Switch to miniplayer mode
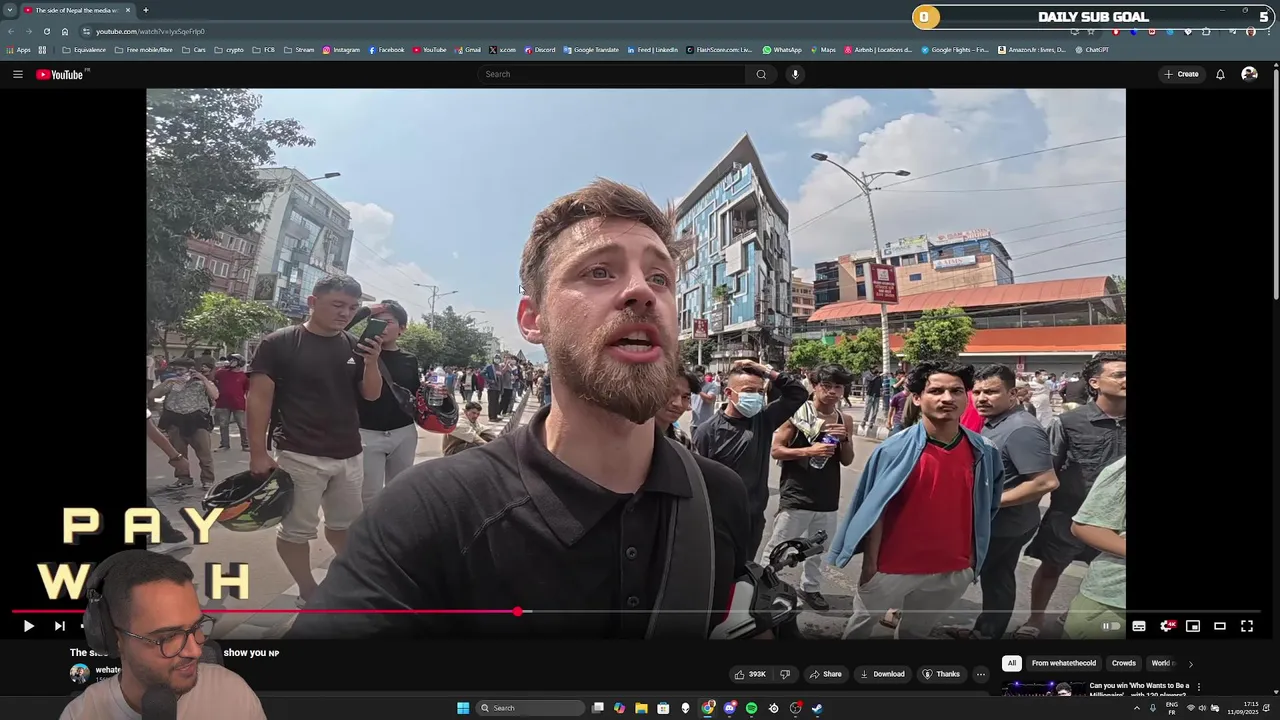 click(1193, 626)
